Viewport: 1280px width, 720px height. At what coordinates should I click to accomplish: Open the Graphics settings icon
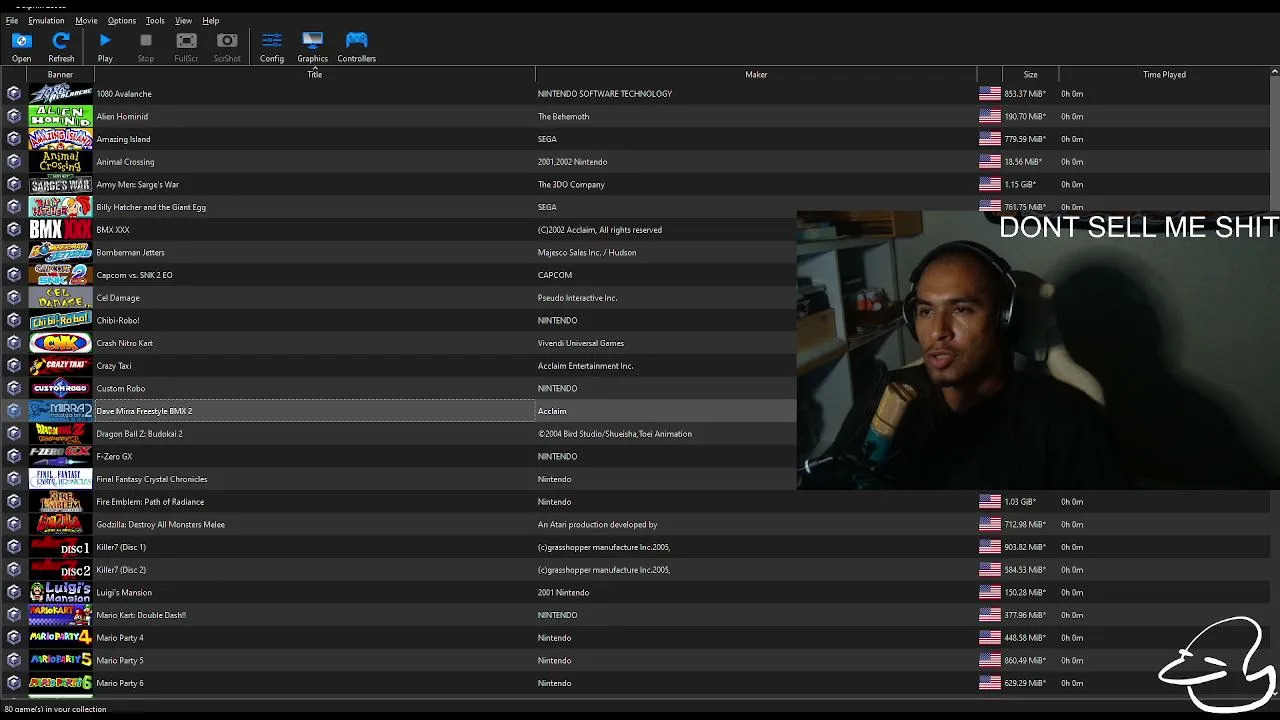click(312, 46)
